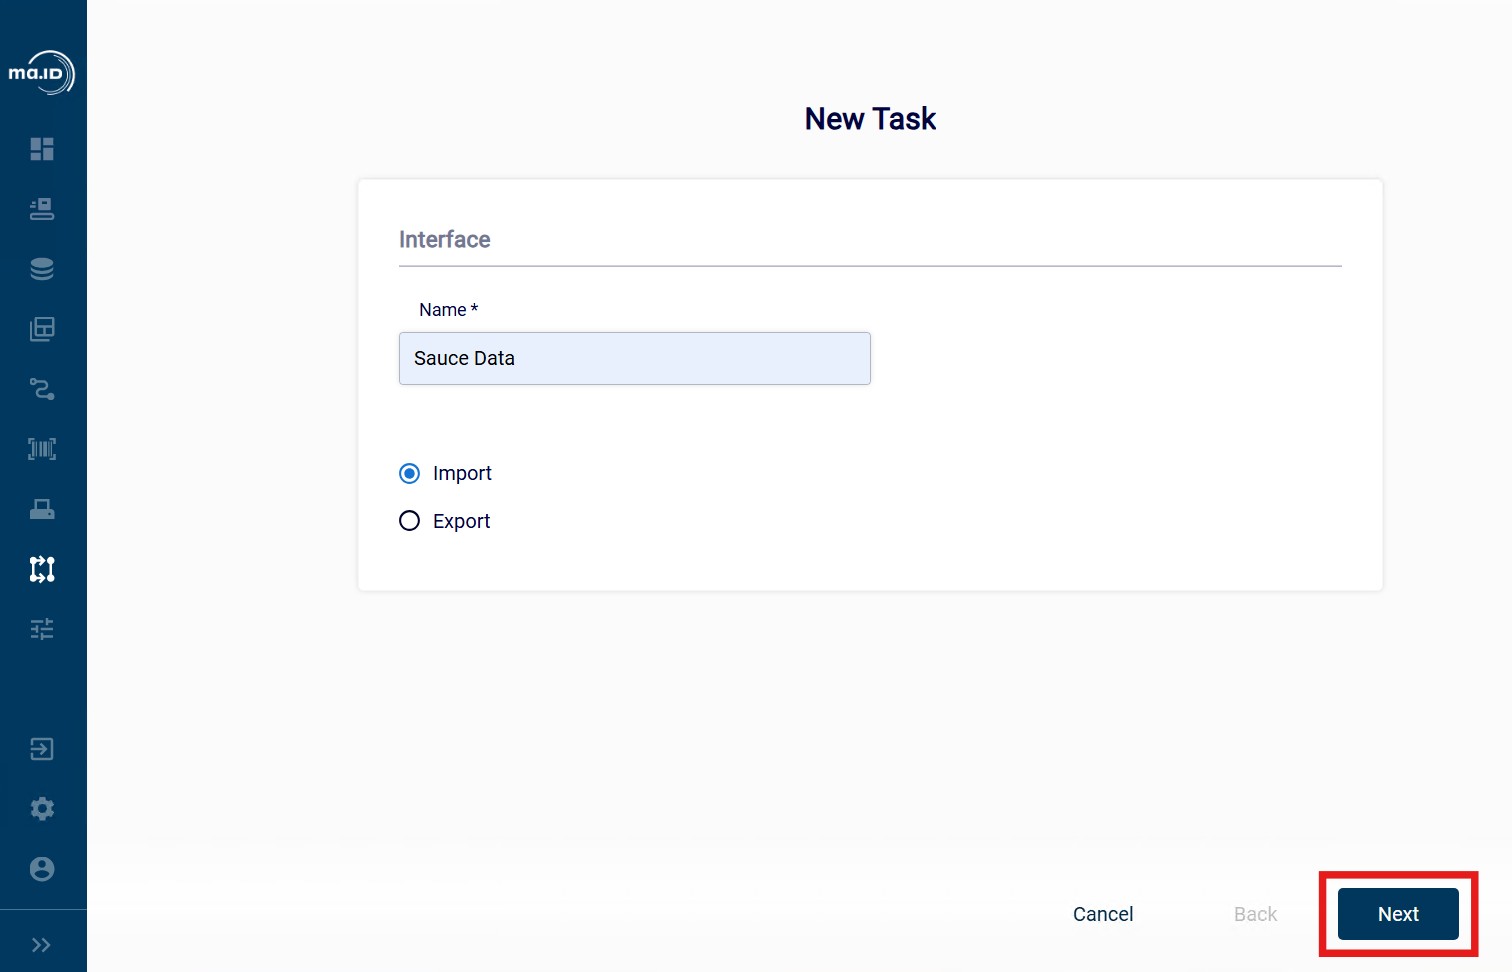Click the Next button
The width and height of the screenshot is (1512, 972).
coord(1398,914)
